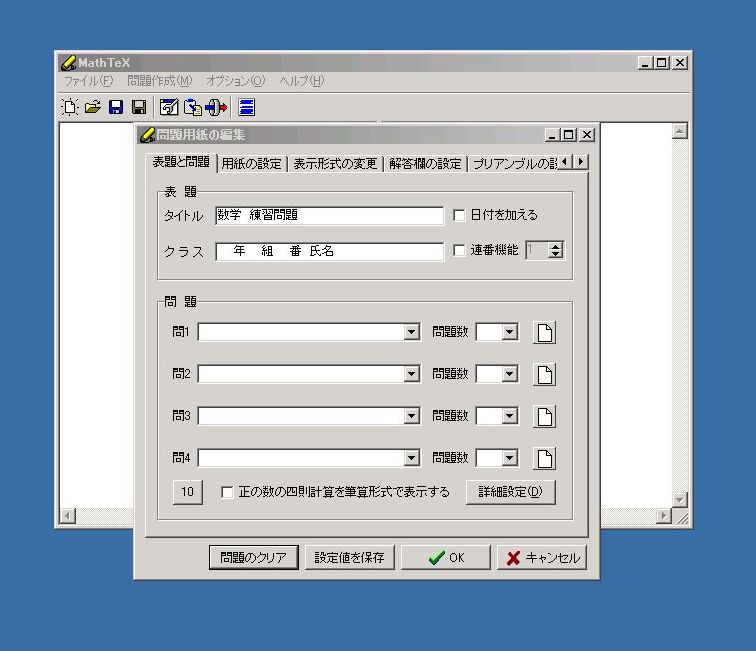Enable the 日付を加える checkbox
Viewport: 756px width, 651px height.
click(459, 215)
